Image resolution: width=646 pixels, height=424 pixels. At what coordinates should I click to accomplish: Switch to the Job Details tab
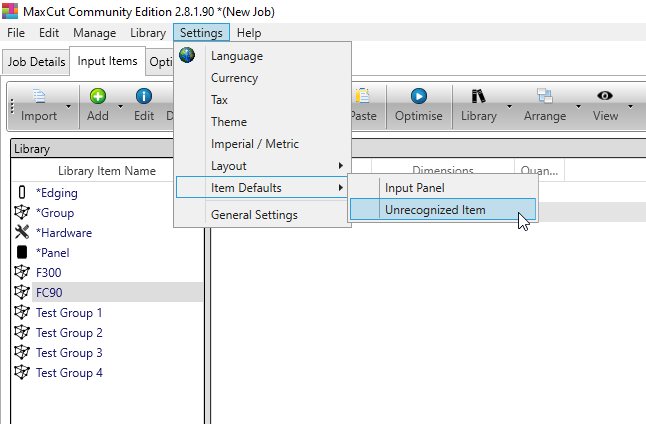tap(36, 62)
